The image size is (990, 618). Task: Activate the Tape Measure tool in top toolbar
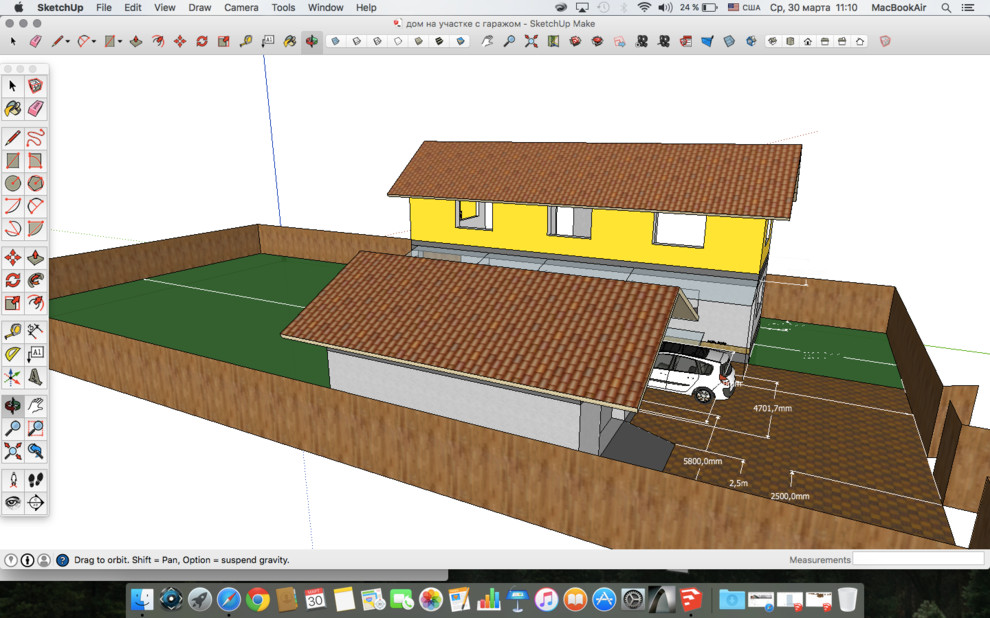point(246,42)
